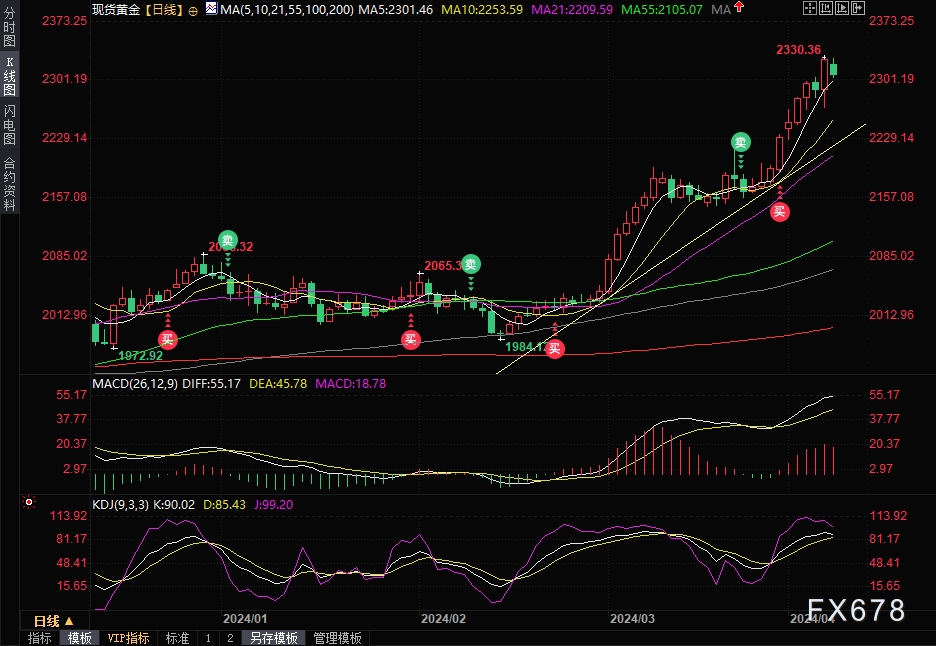
Task: Click the small chart icon before MA(5,10,21,55,100,200)
Action: (x=211, y=8)
